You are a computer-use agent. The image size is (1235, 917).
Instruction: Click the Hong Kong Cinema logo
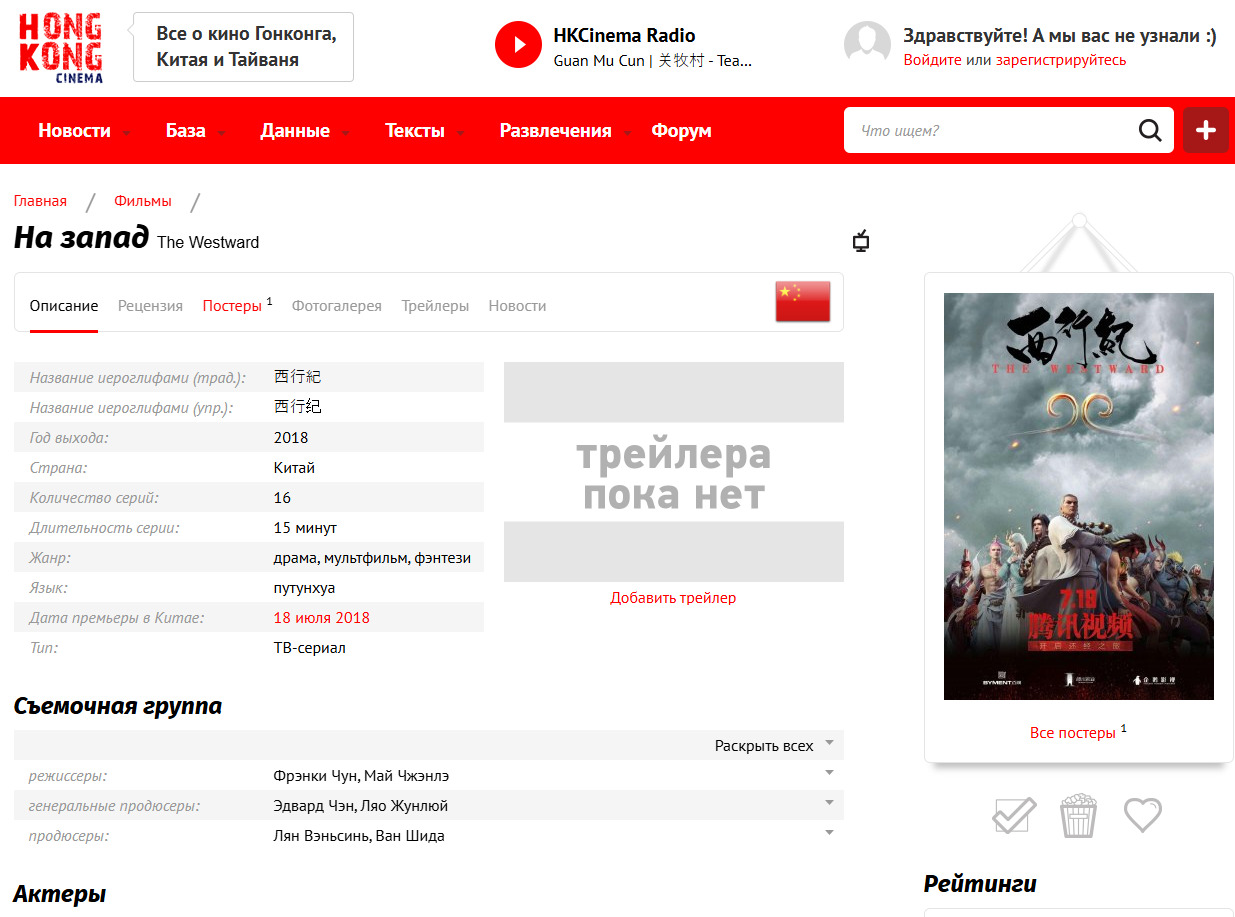click(60, 48)
